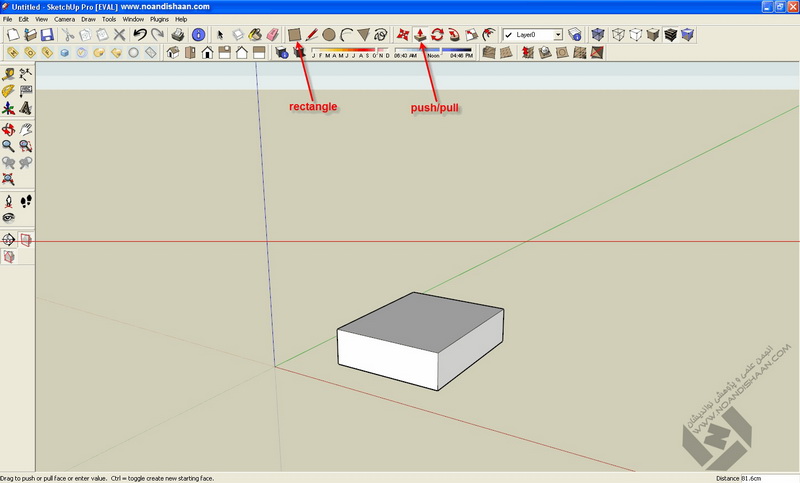Activate the Orbit camera tool

click(9, 128)
